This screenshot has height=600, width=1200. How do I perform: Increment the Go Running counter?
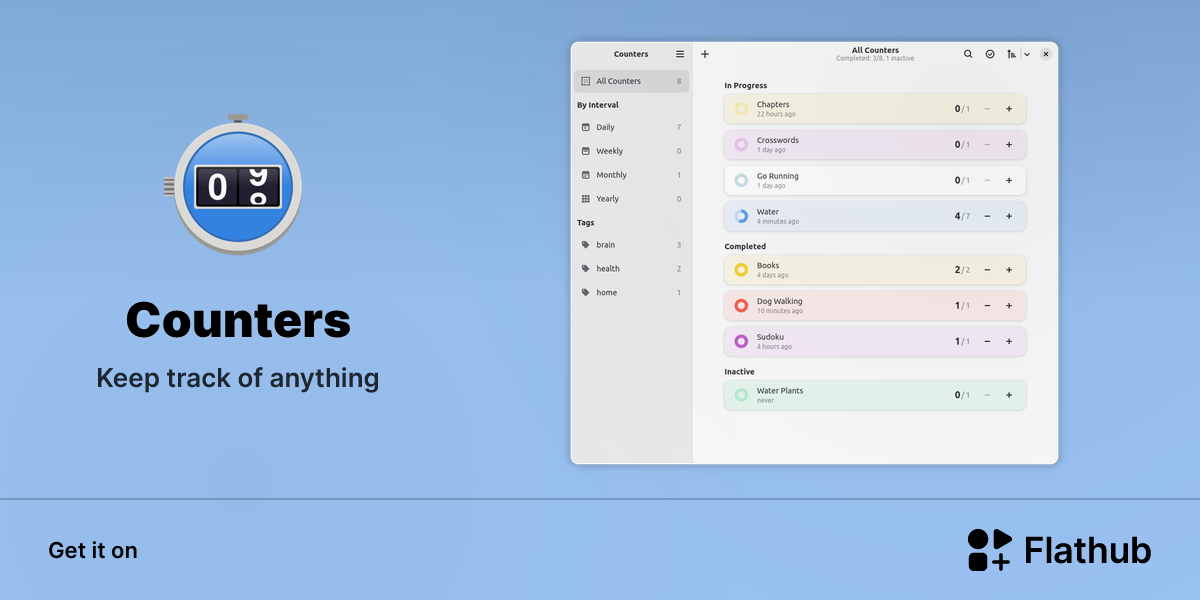(x=1009, y=181)
